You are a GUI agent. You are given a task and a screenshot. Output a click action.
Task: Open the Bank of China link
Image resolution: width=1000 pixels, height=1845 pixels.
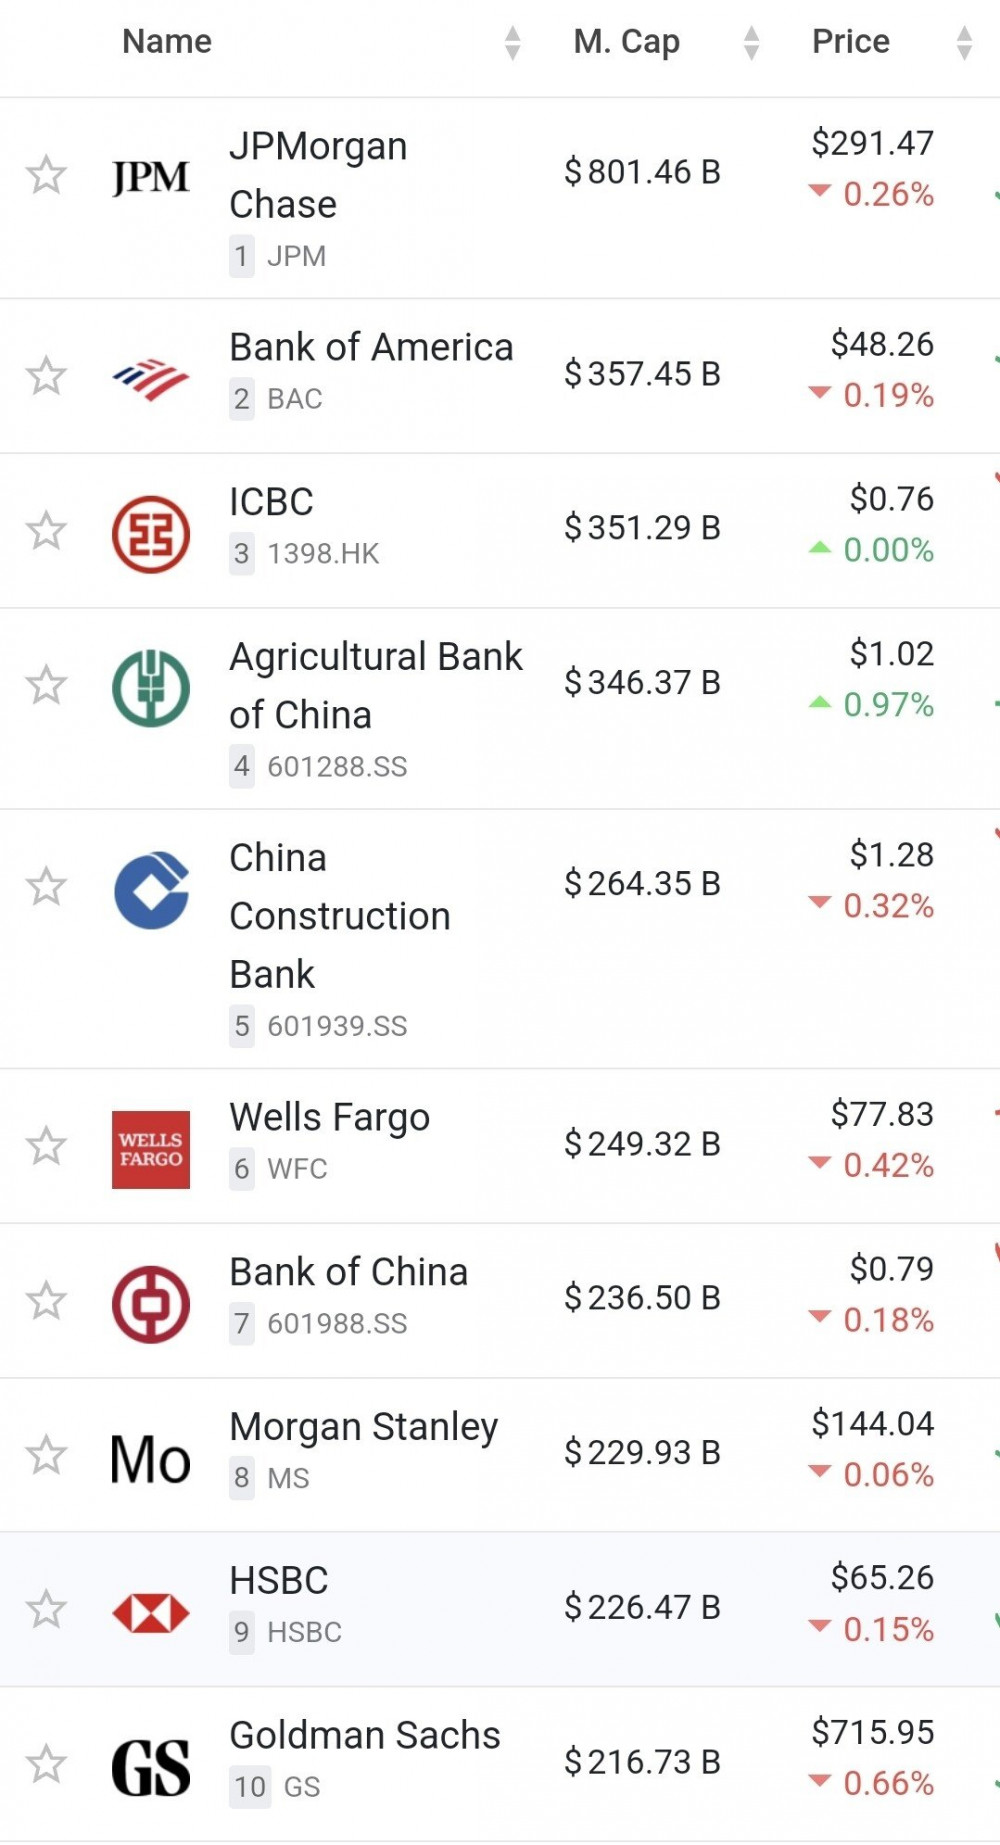pos(348,1272)
